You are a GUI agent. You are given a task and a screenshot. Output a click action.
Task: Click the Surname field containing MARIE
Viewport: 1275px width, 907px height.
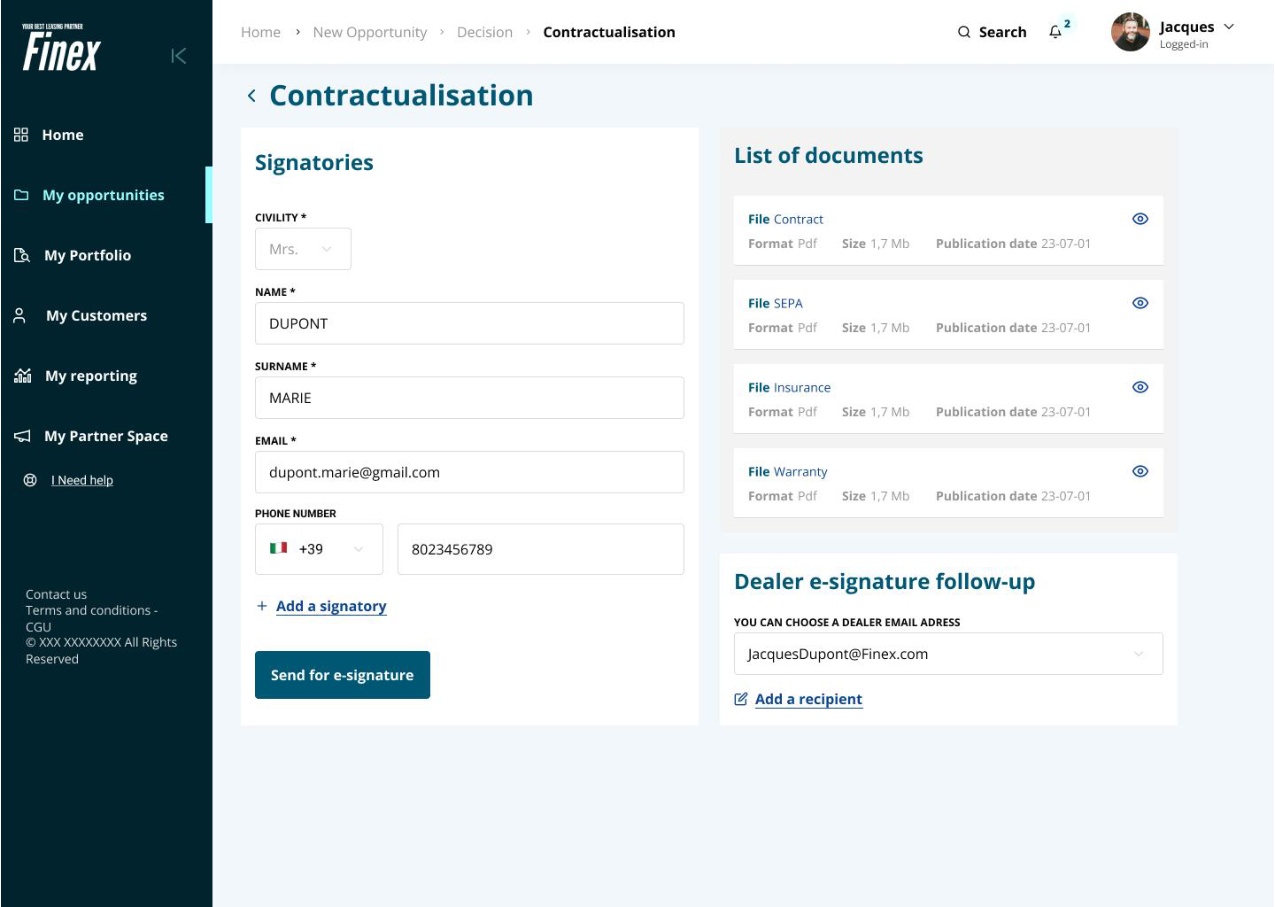pos(470,397)
